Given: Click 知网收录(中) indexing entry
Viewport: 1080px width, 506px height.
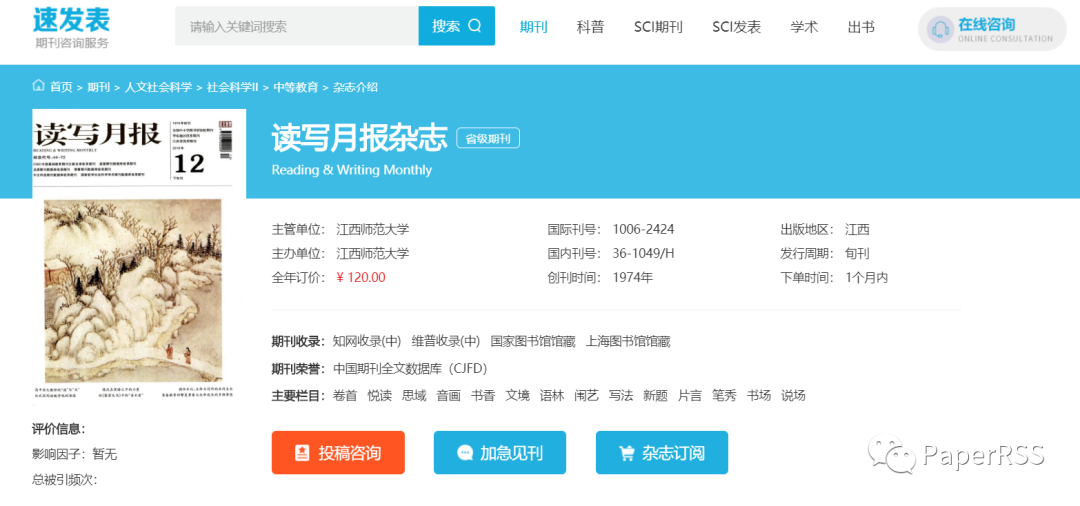Looking at the screenshot, I should click(366, 341).
